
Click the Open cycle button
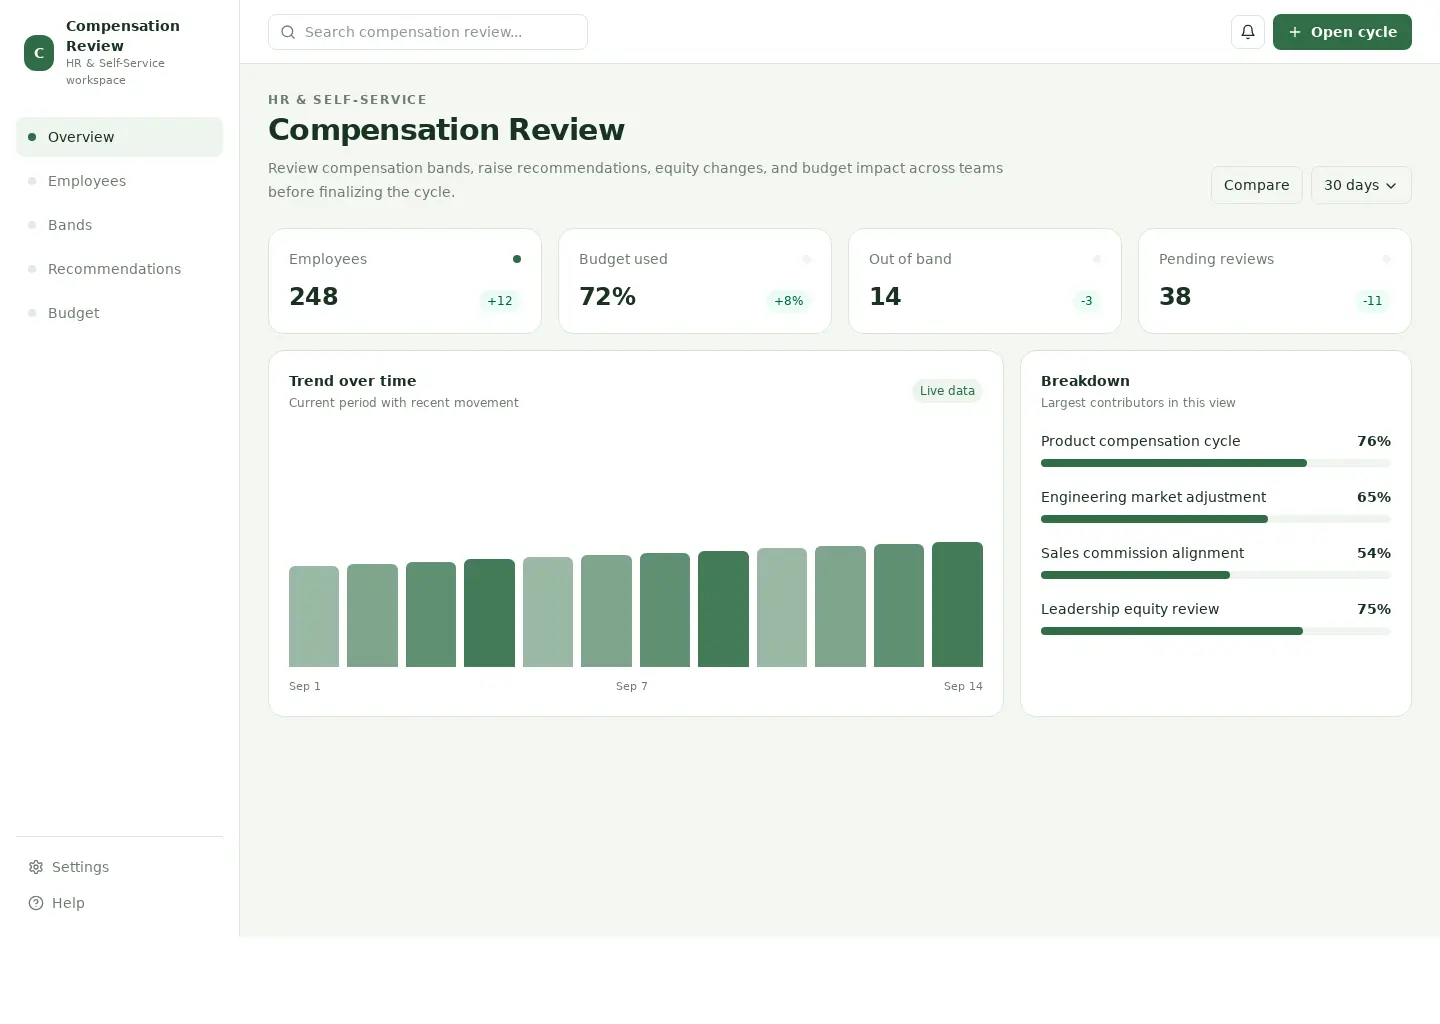coord(1342,32)
